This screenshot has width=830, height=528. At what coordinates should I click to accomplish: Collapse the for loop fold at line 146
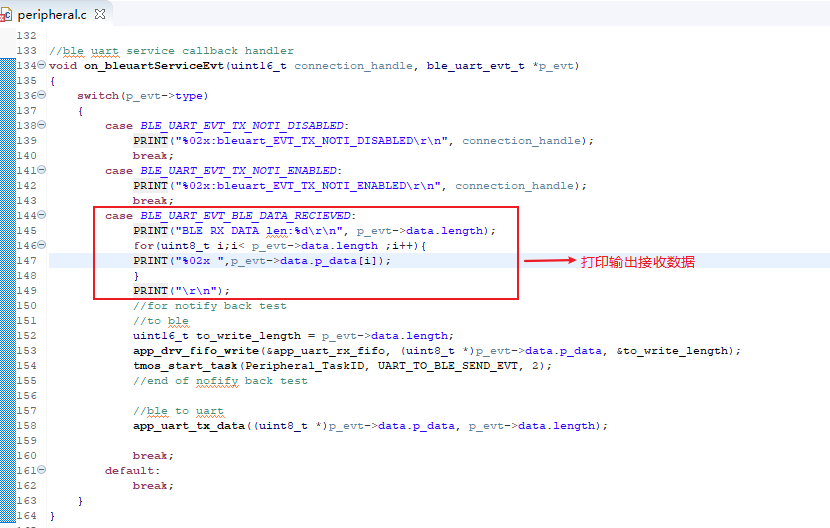coord(42,245)
